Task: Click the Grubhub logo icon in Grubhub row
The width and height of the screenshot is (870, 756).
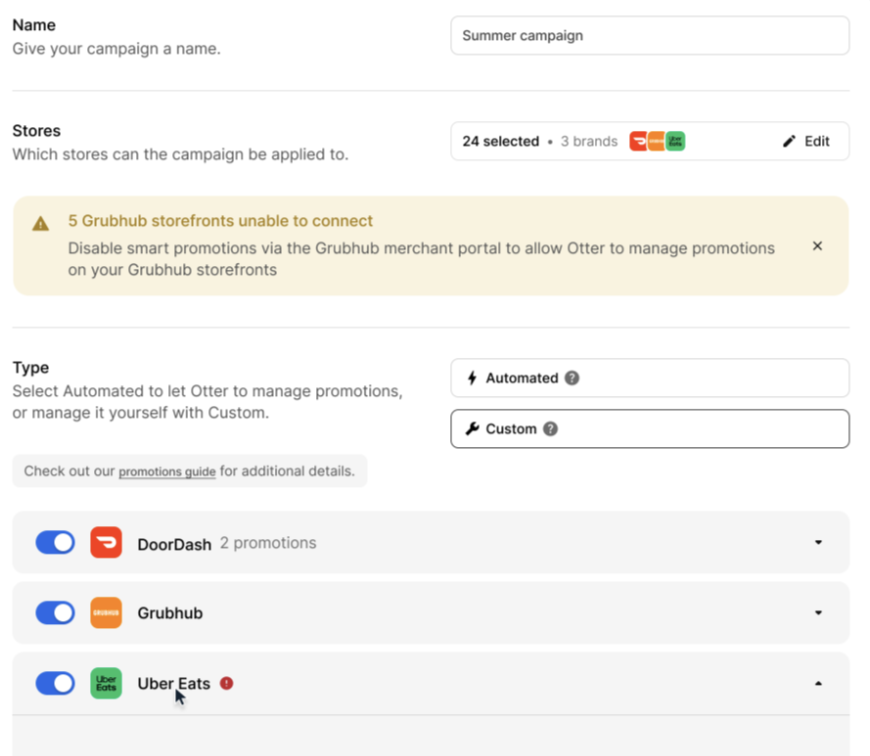Action: pyautogui.click(x=106, y=613)
